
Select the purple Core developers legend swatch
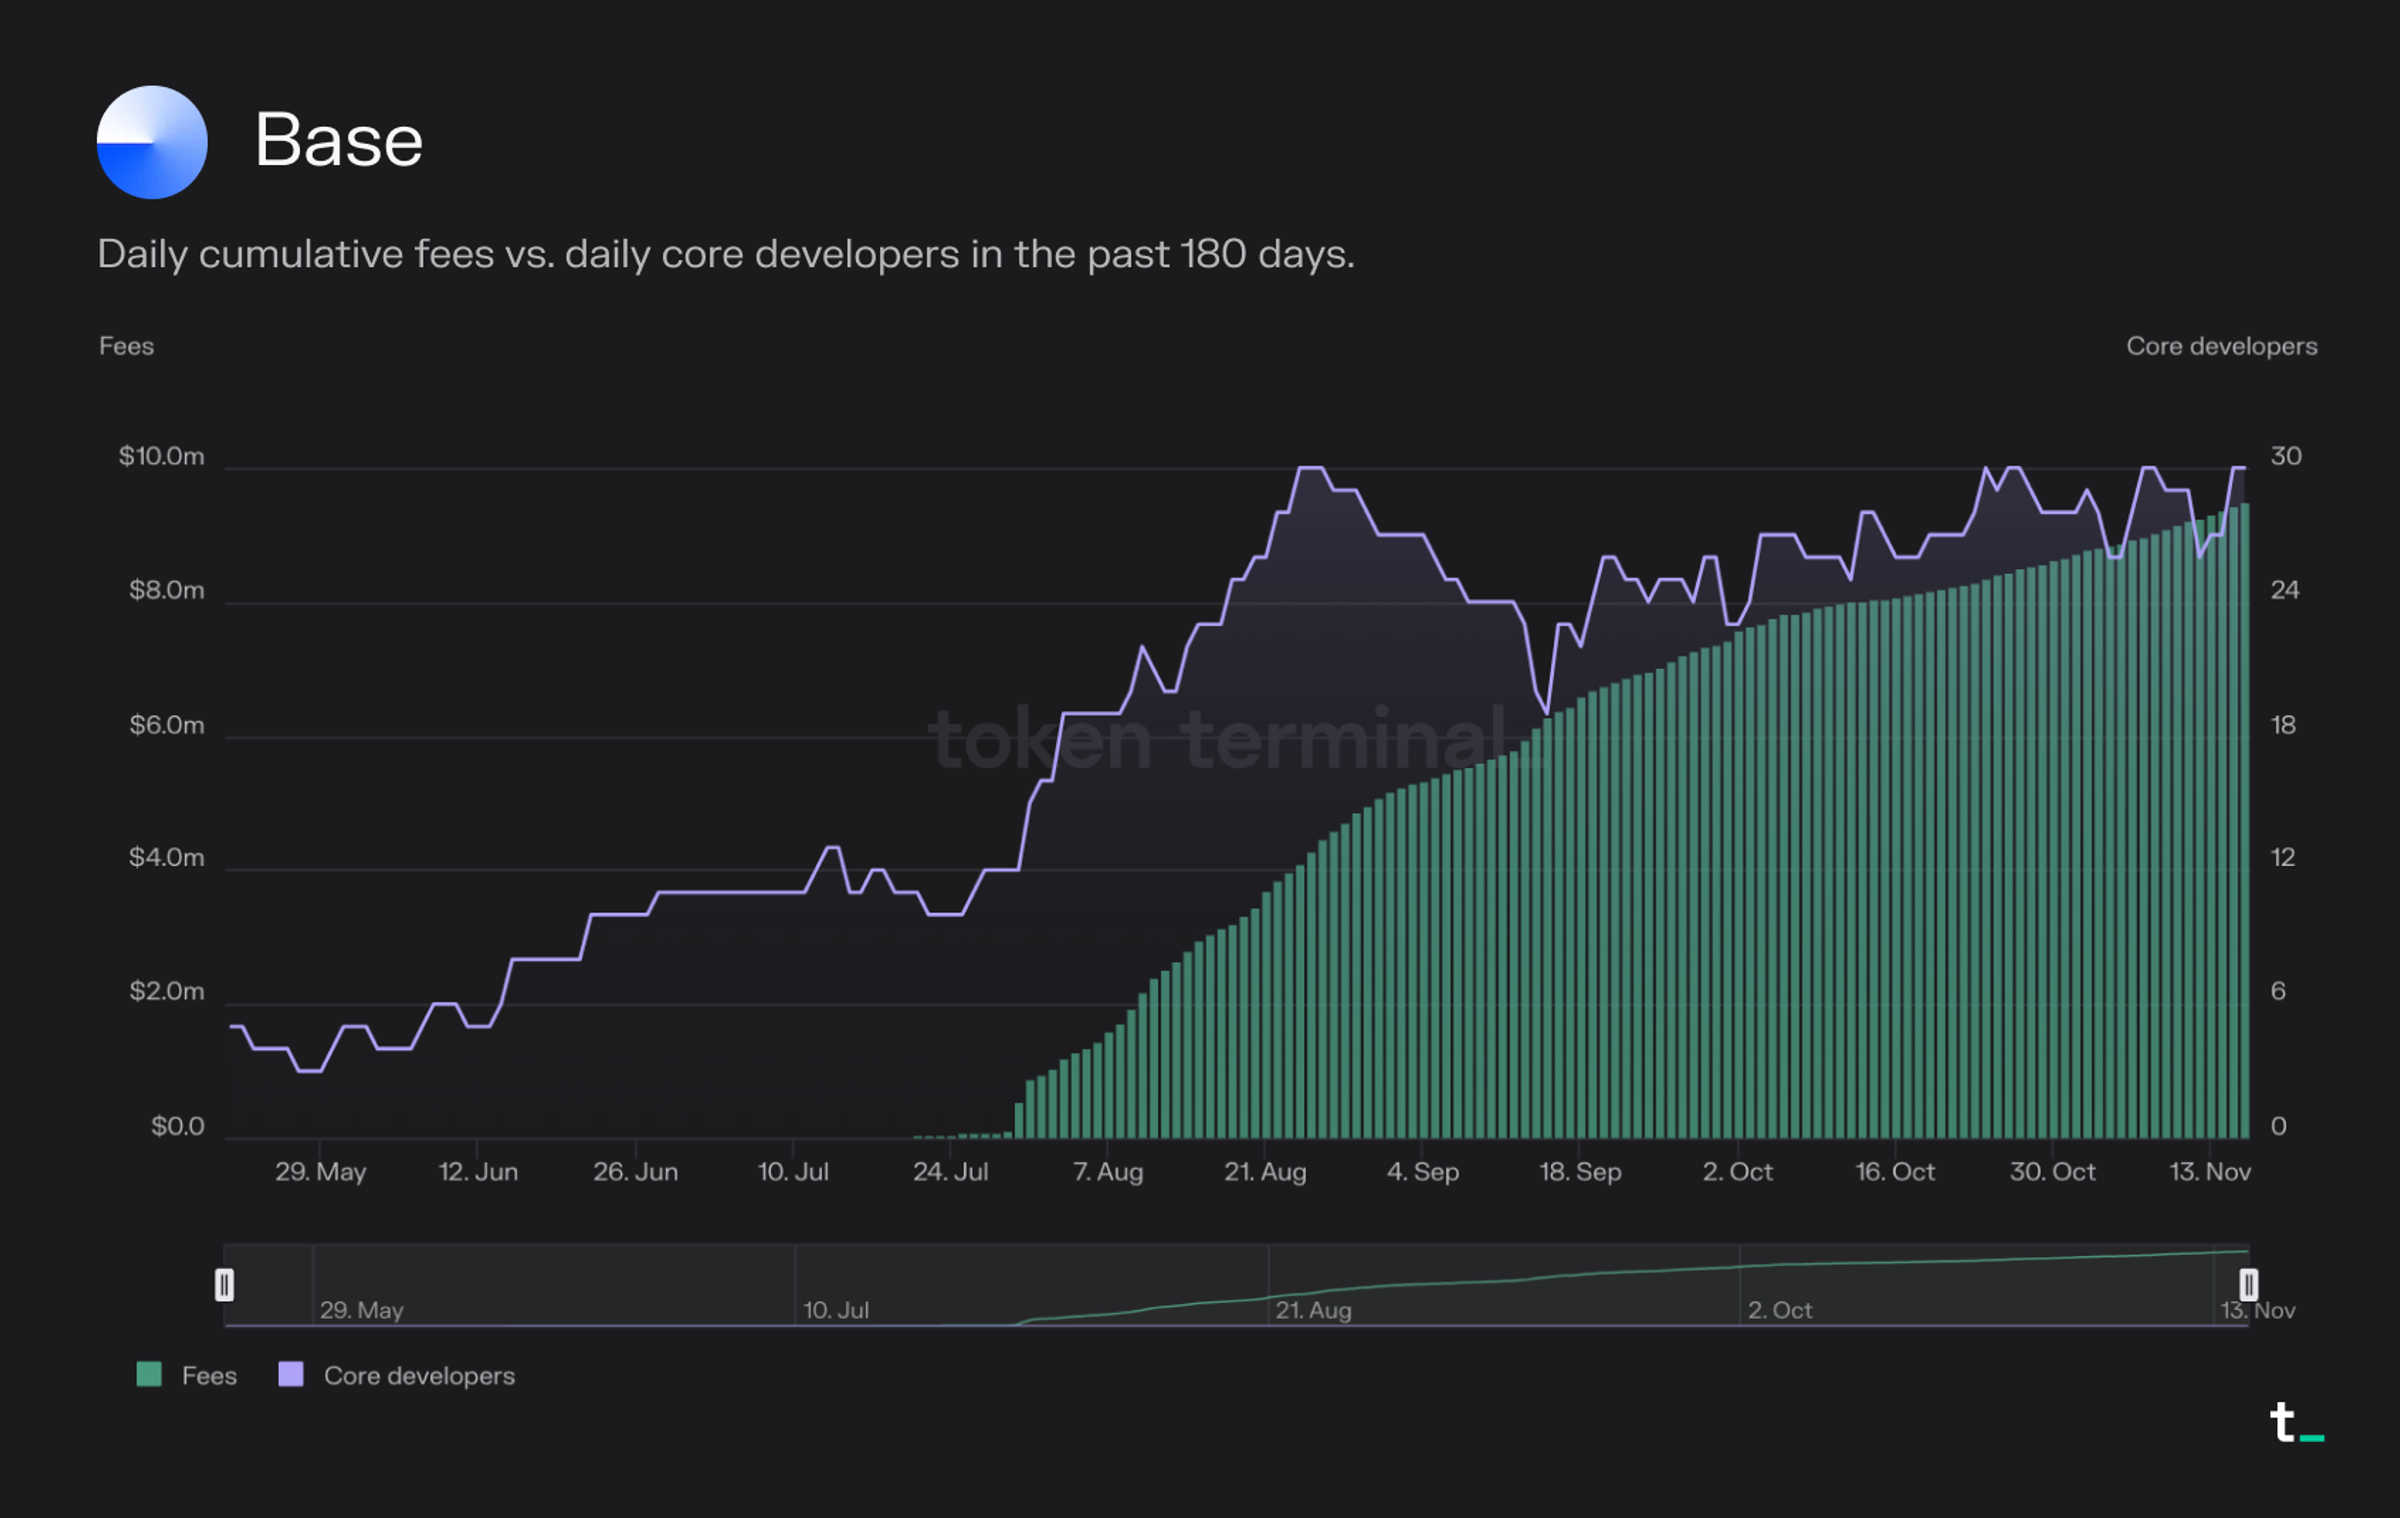(292, 1375)
